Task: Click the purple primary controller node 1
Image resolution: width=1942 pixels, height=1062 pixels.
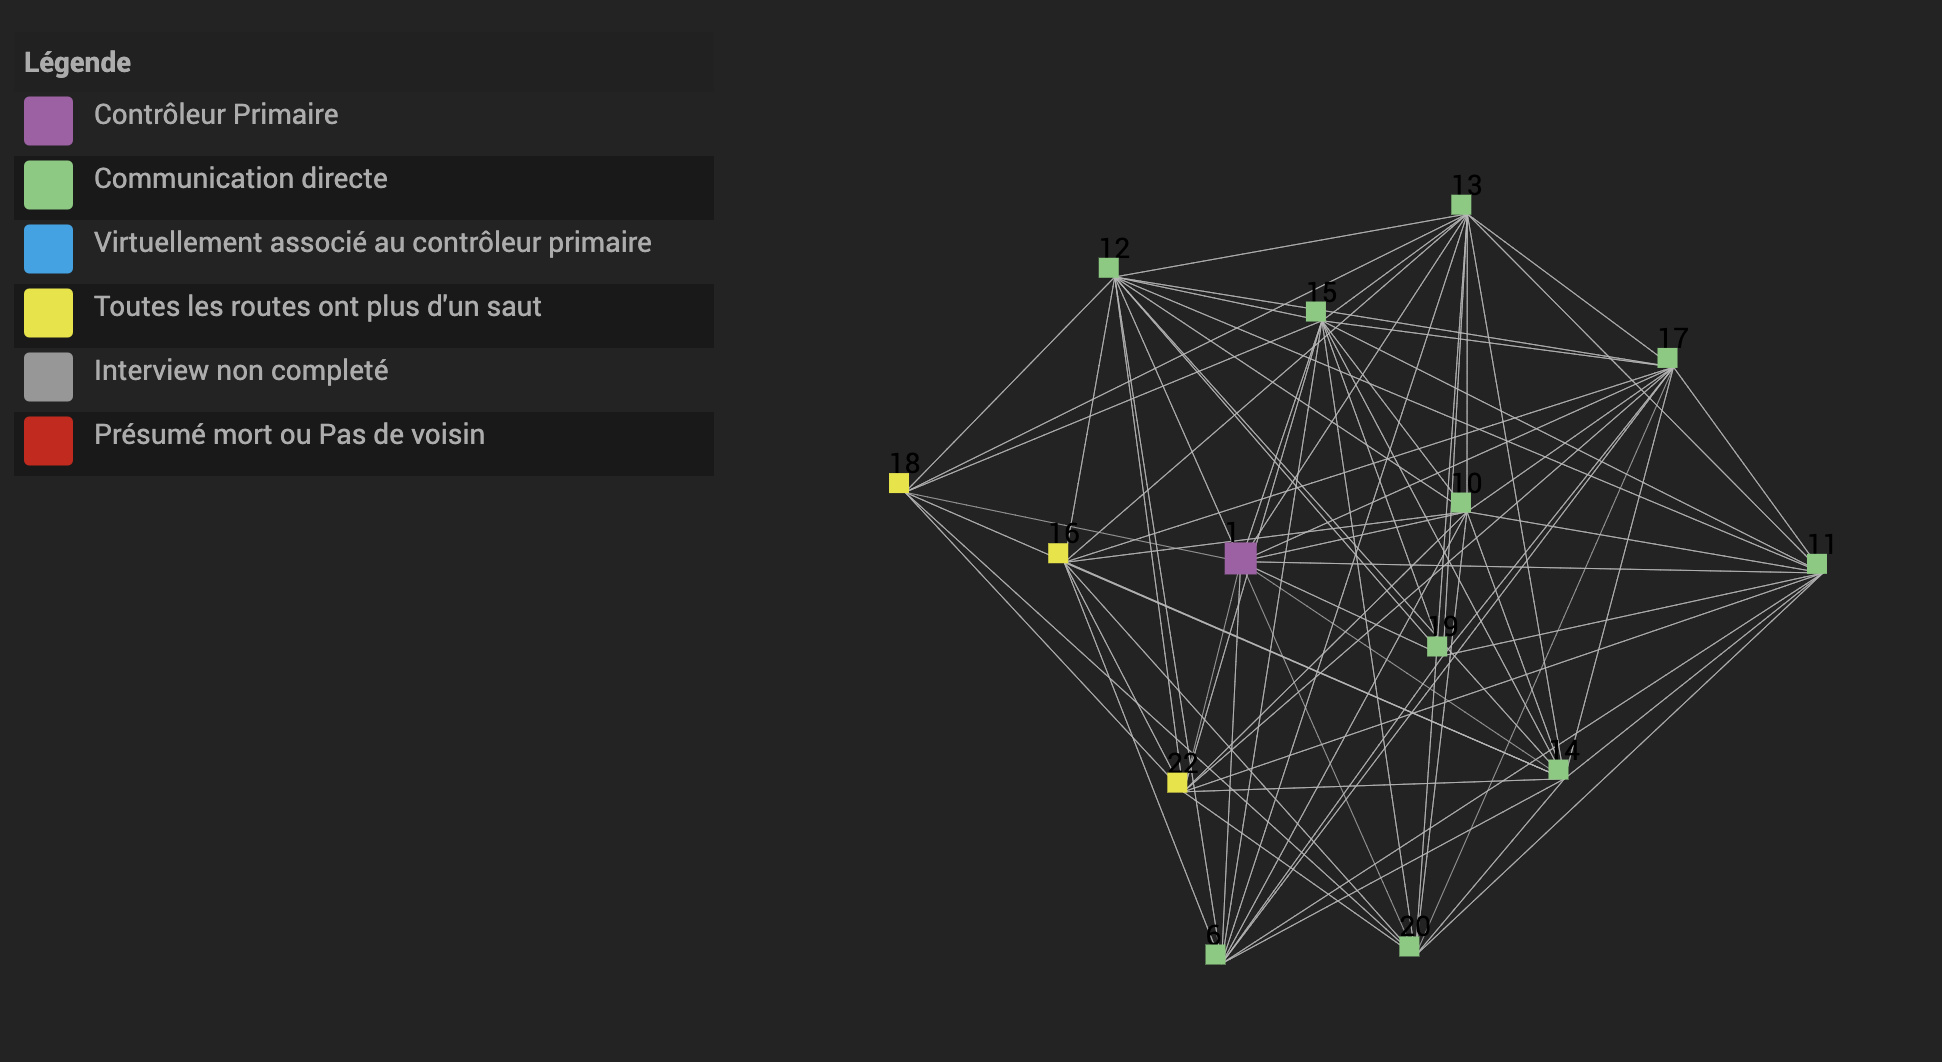Action: (x=1240, y=558)
